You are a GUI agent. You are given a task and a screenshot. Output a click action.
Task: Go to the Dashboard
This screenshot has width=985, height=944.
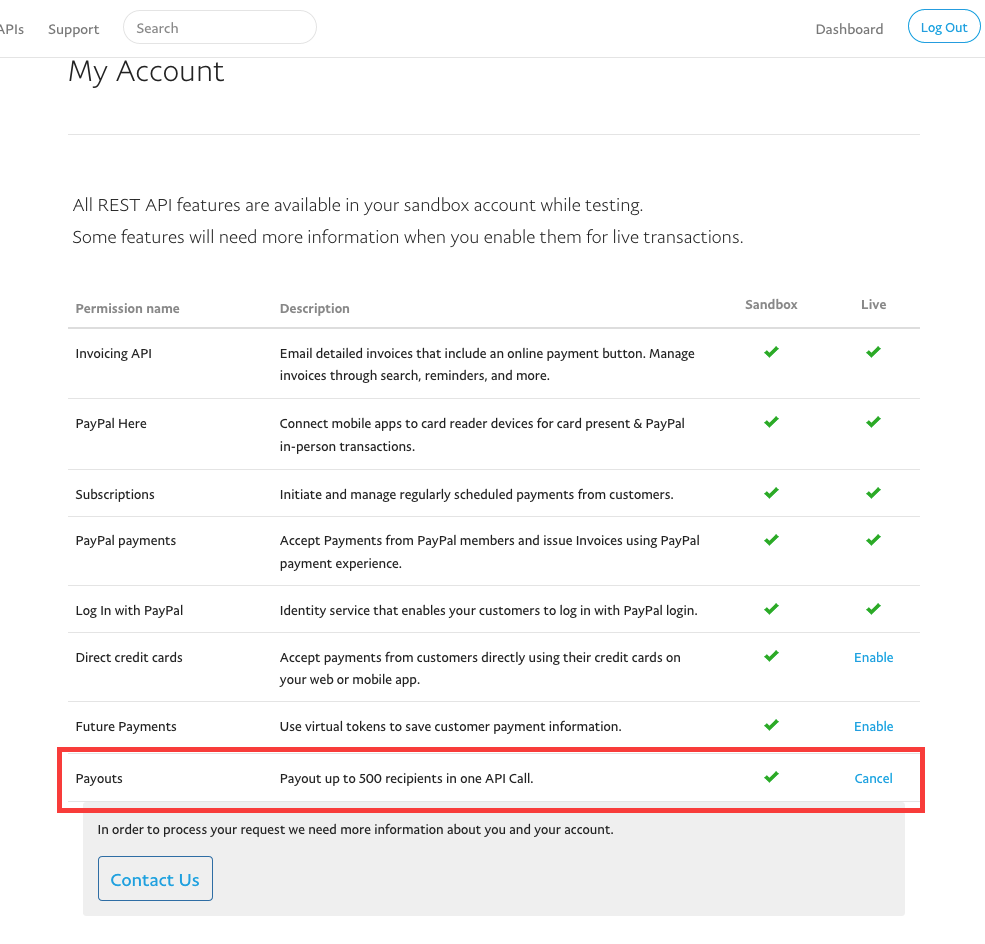click(x=849, y=30)
